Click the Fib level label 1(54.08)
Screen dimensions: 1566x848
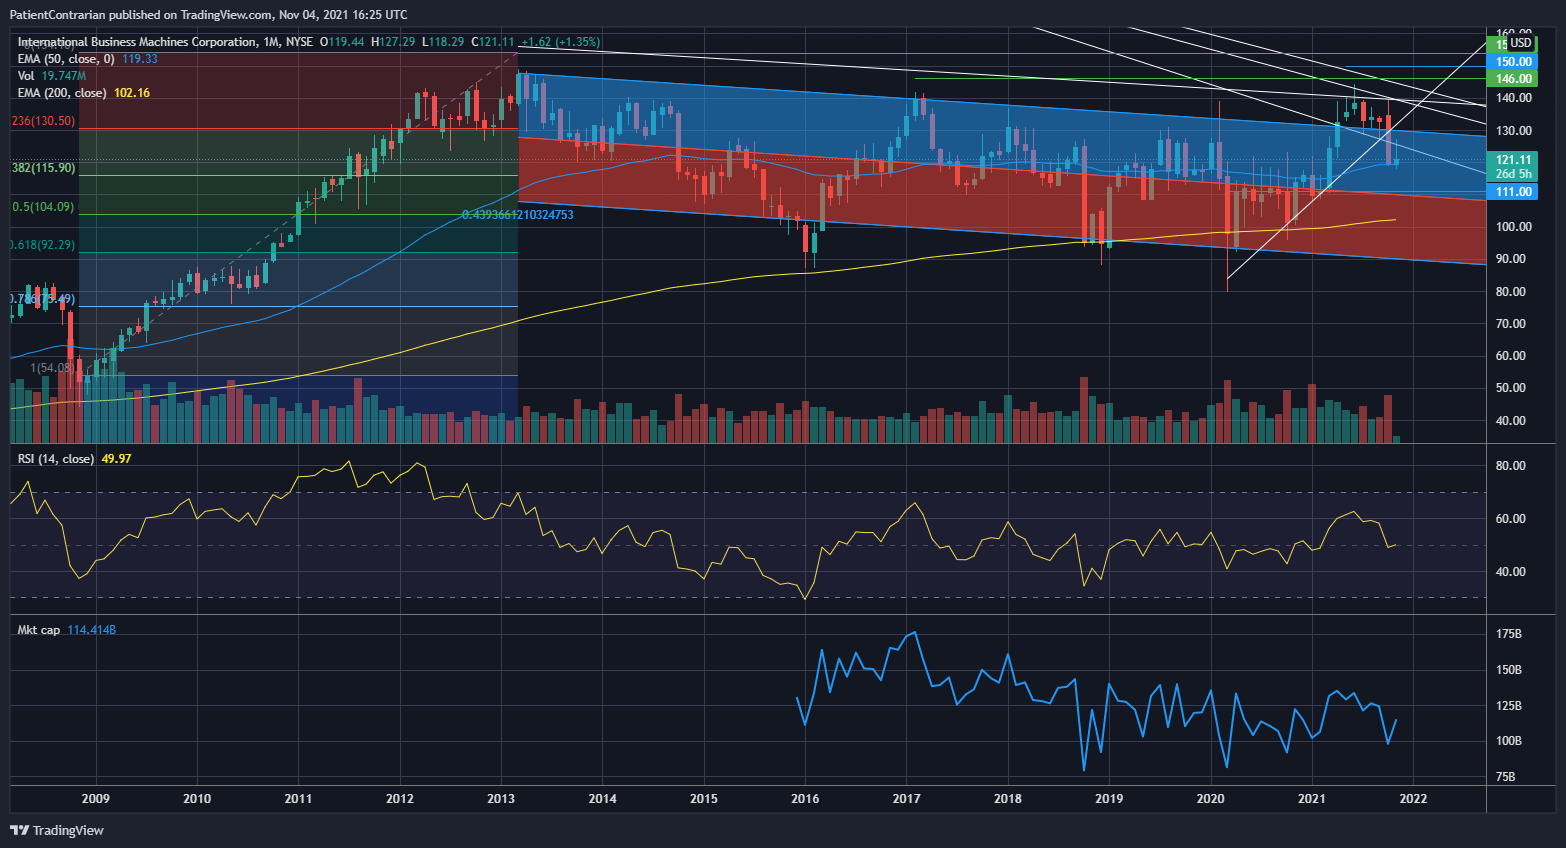pyautogui.click(x=52, y=368)
